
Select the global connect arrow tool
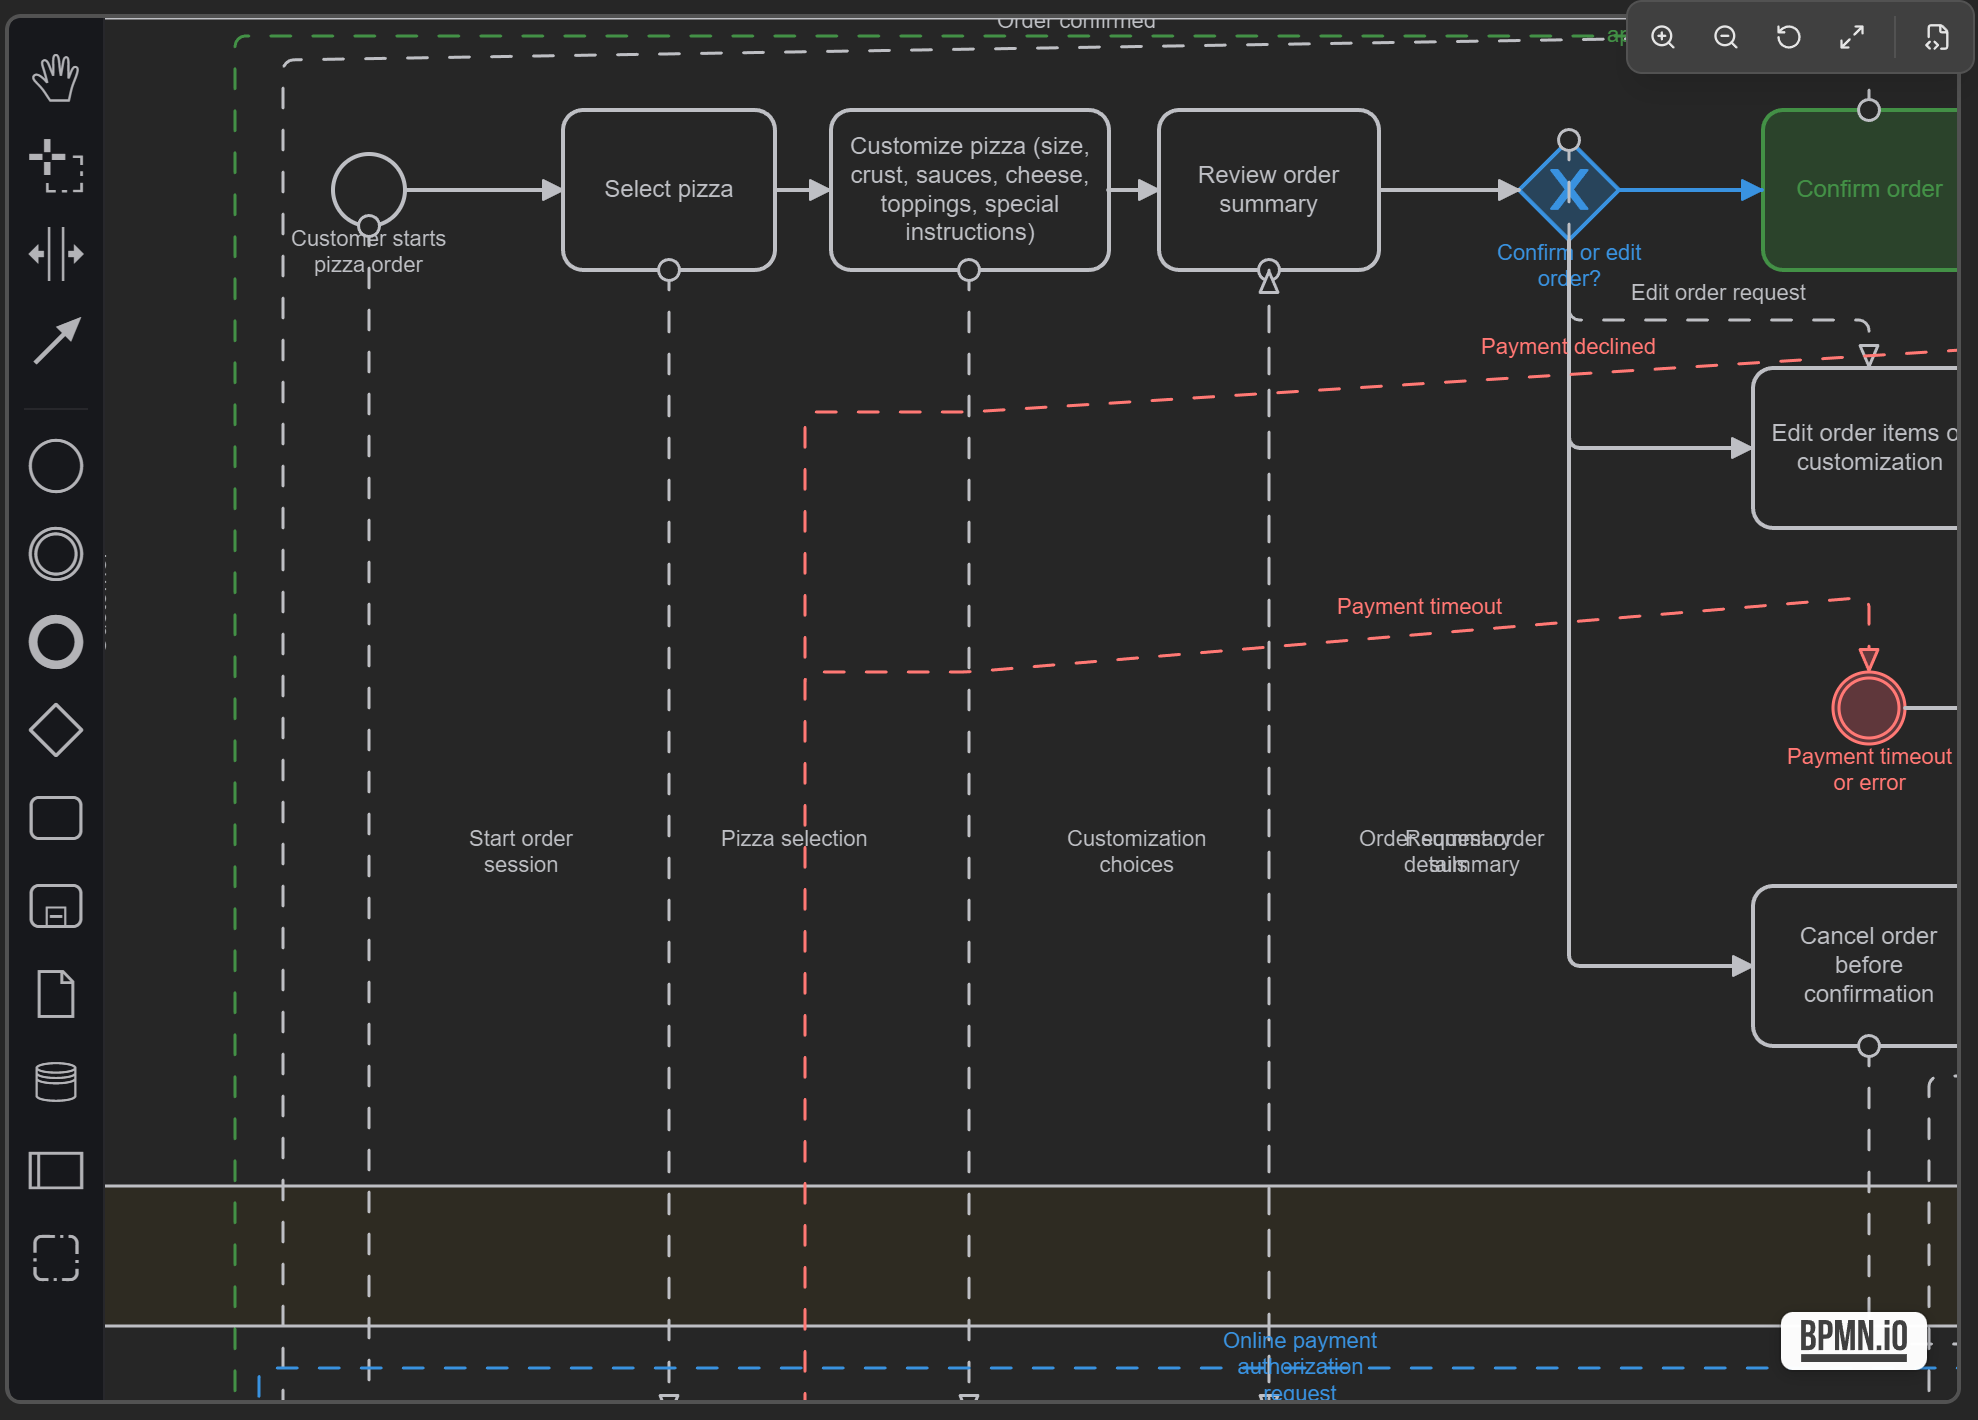55,342
